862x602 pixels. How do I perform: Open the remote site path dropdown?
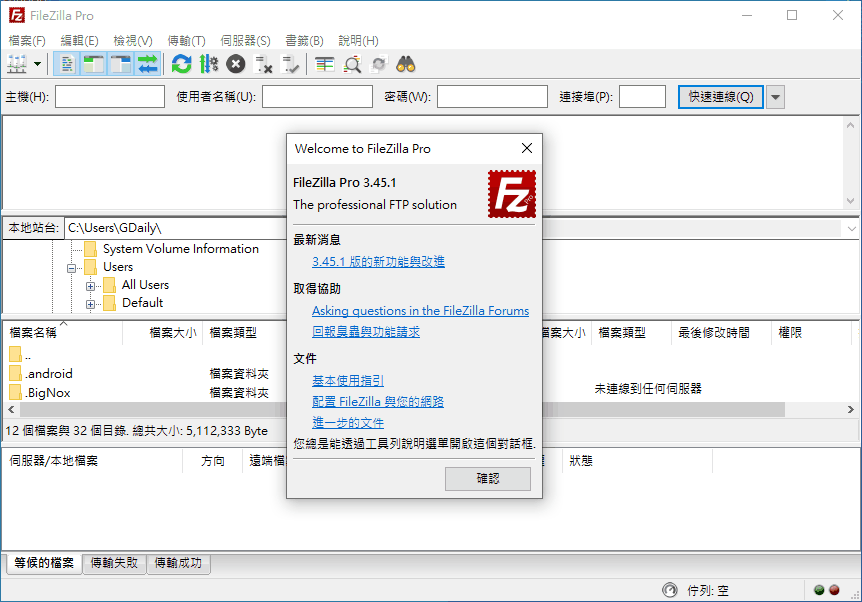coord(852,229)
